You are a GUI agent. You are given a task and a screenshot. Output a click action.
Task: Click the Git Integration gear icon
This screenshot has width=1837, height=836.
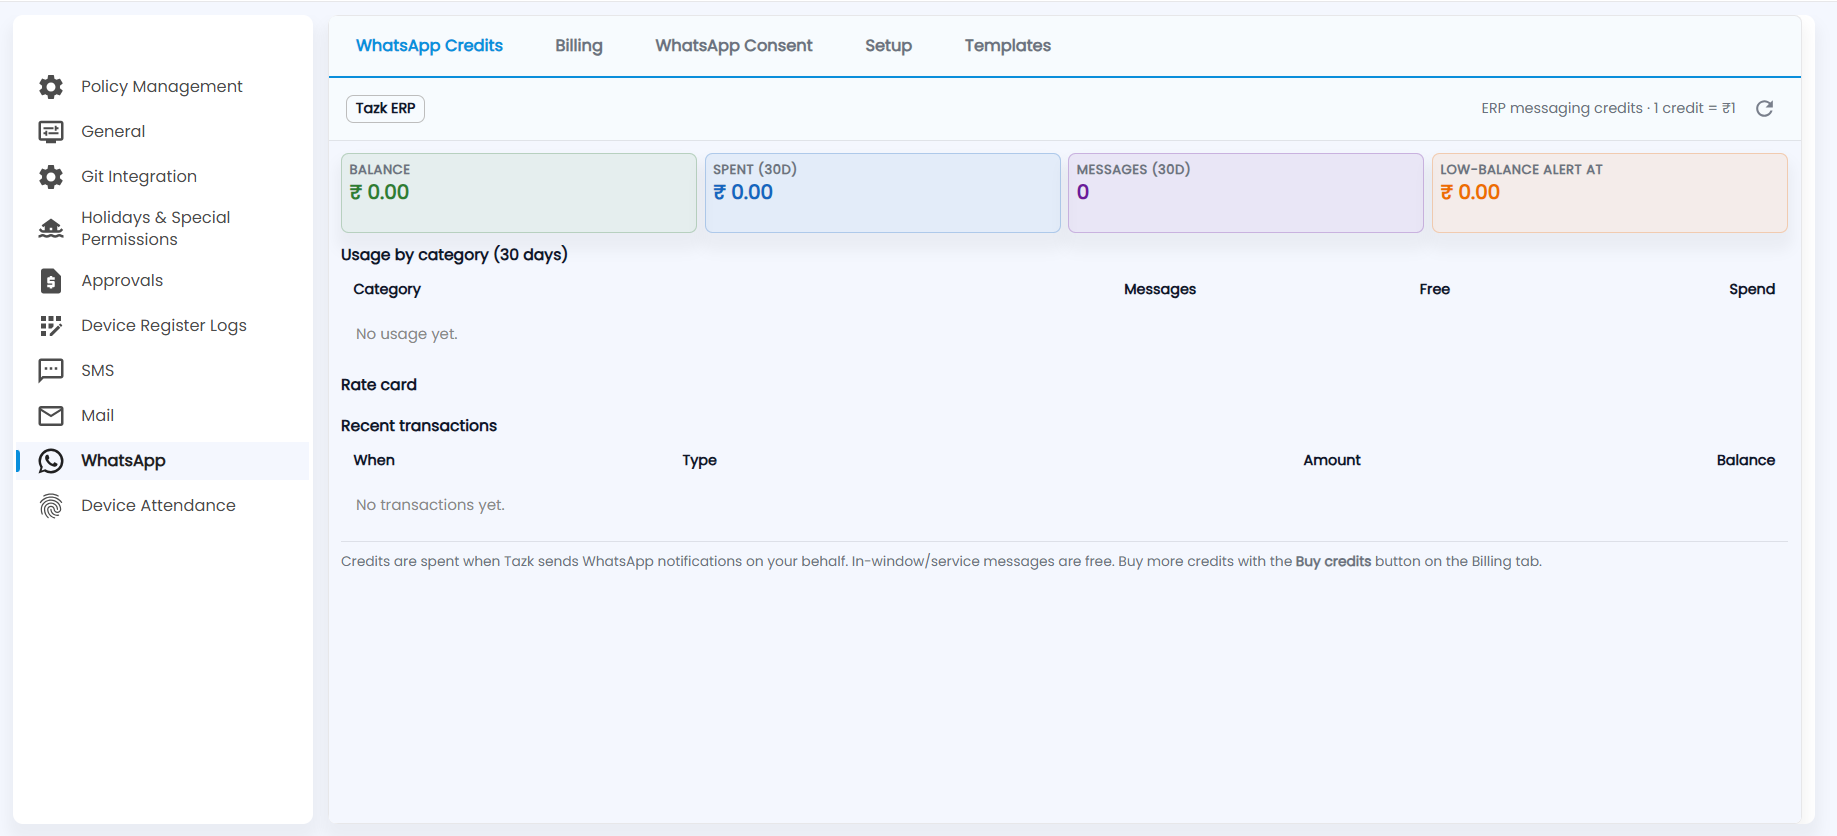pos(51,177)
